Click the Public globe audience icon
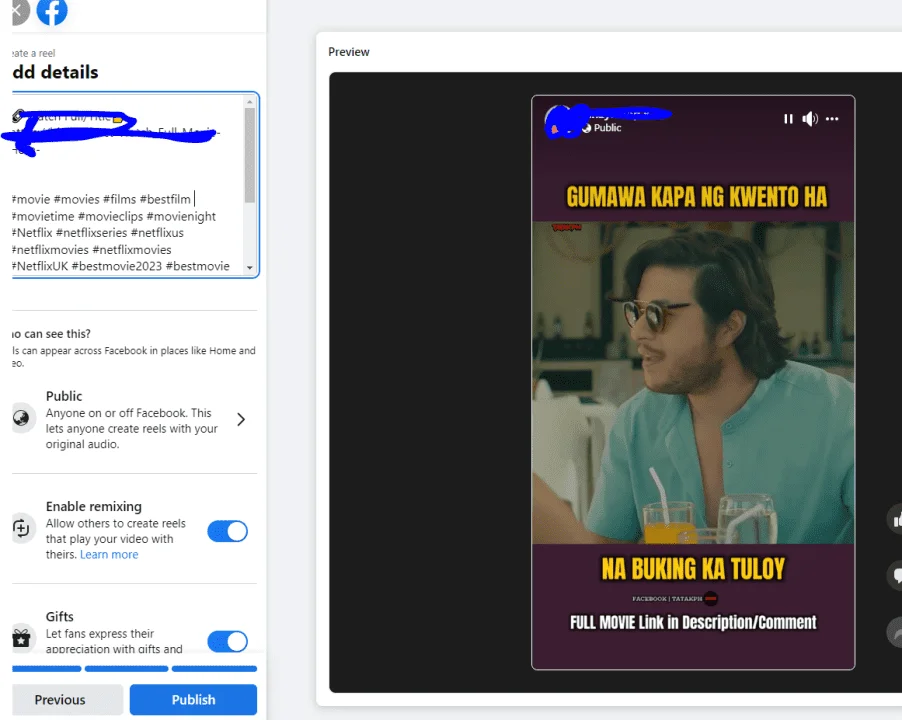This screenshot has height=720, width=902. point(22,418)
